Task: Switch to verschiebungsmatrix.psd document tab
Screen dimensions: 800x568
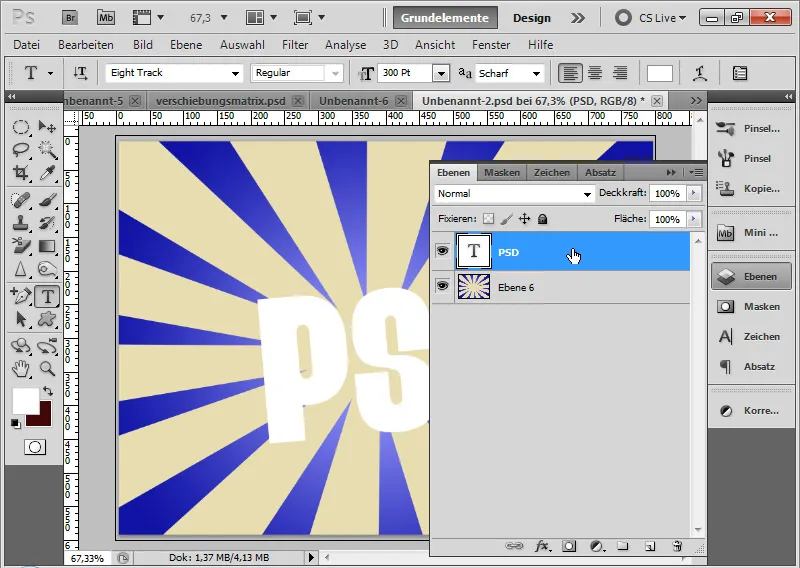Action: [x=220, y=101]
